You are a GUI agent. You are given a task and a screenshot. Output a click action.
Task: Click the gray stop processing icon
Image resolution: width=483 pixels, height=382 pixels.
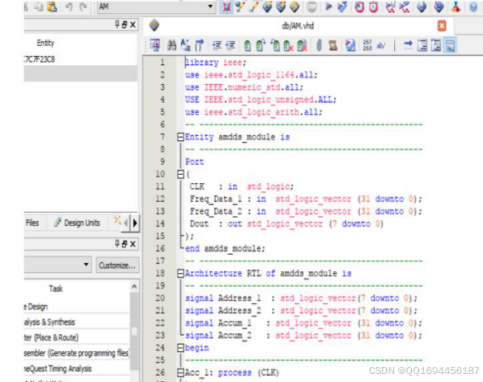(x=311, y=7)
